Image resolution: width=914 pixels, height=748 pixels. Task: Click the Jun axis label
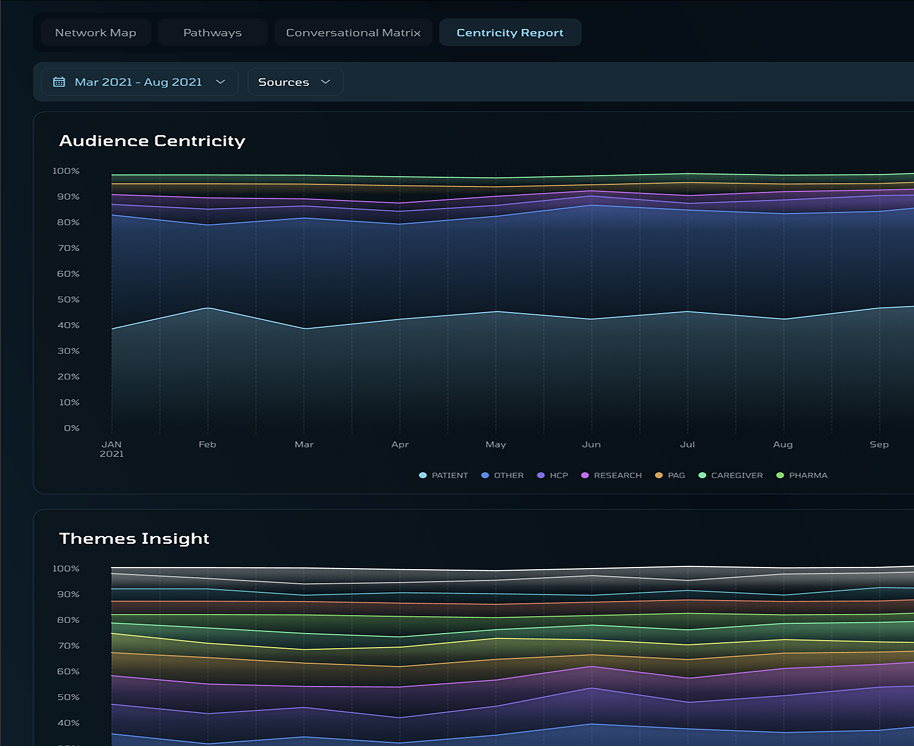(591, 445)
